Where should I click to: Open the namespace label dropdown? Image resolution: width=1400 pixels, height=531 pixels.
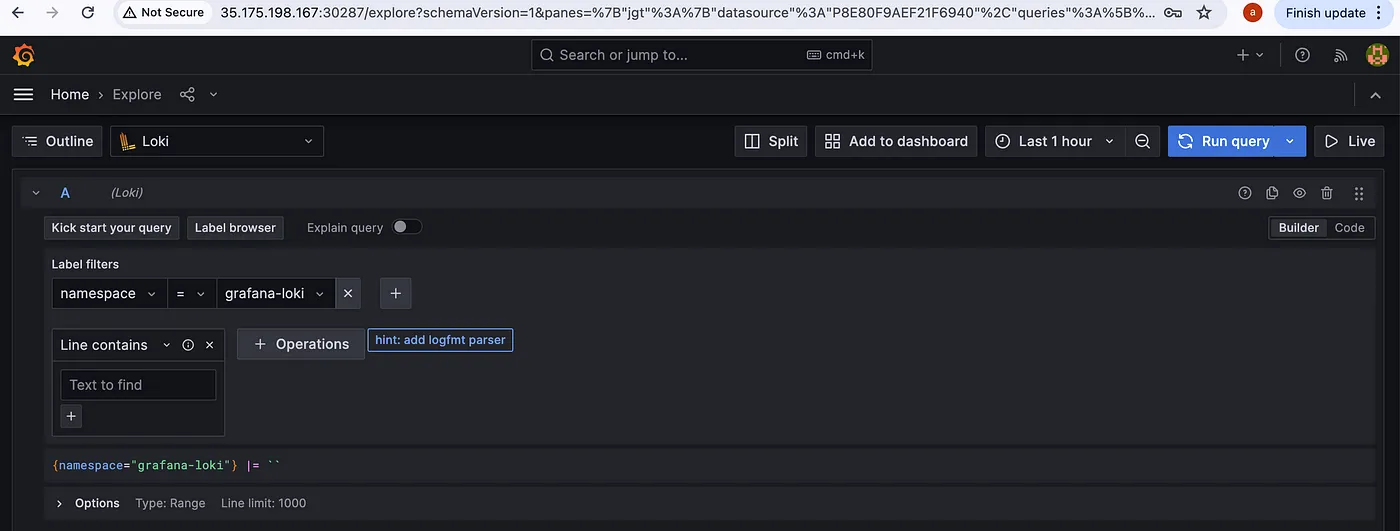coord(109,294)
